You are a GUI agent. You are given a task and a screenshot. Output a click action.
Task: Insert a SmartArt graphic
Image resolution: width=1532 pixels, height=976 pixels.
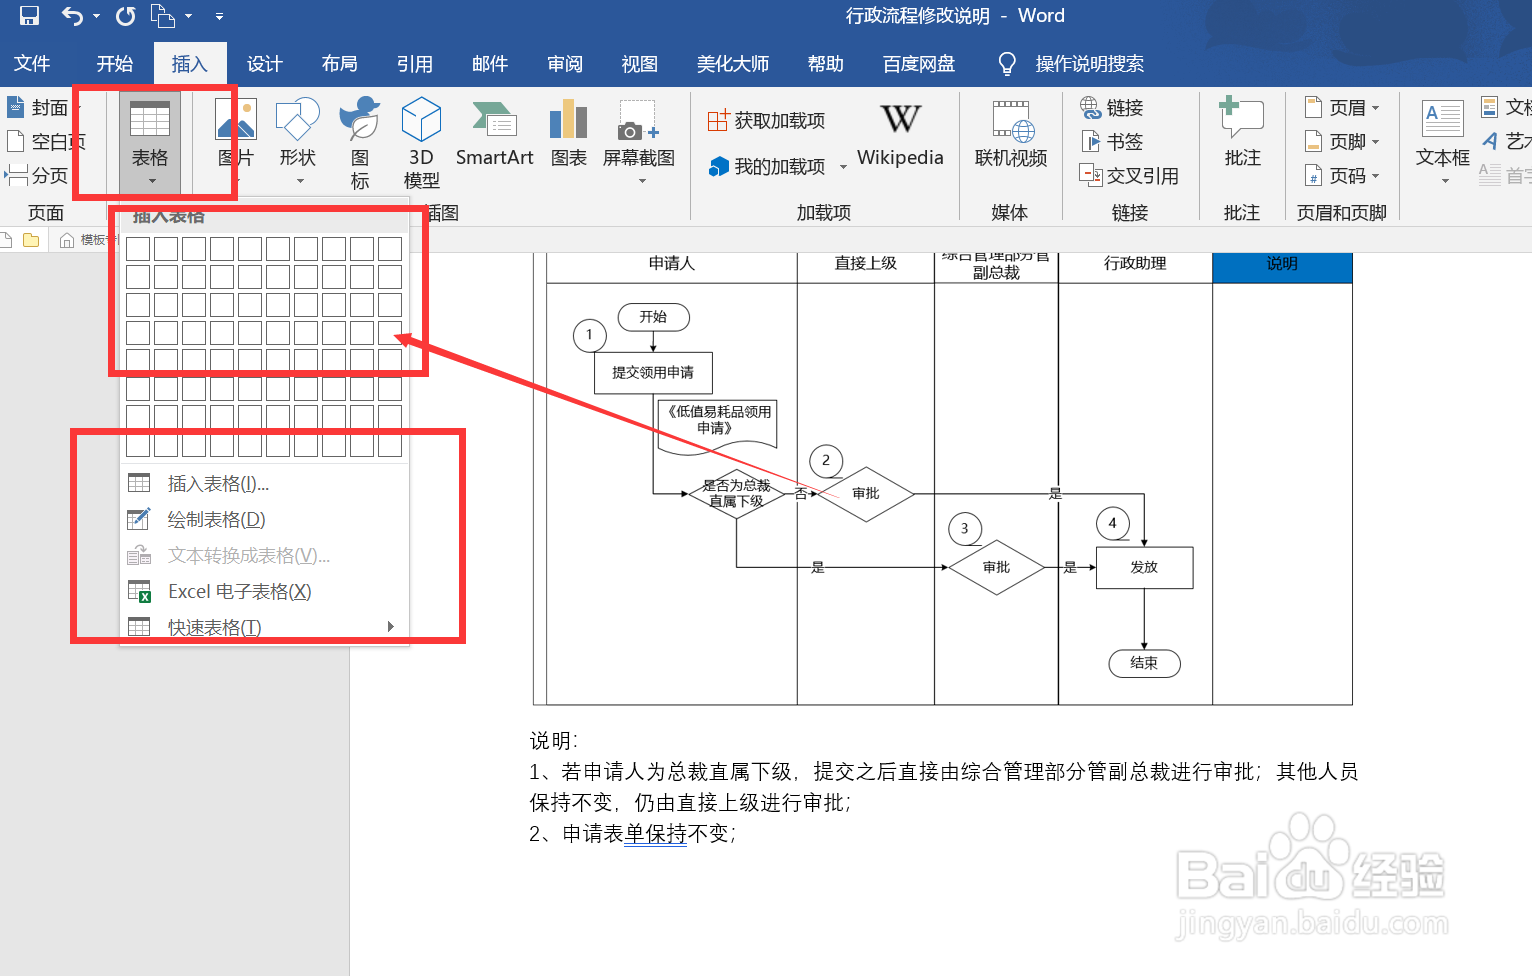pos(494,140)
